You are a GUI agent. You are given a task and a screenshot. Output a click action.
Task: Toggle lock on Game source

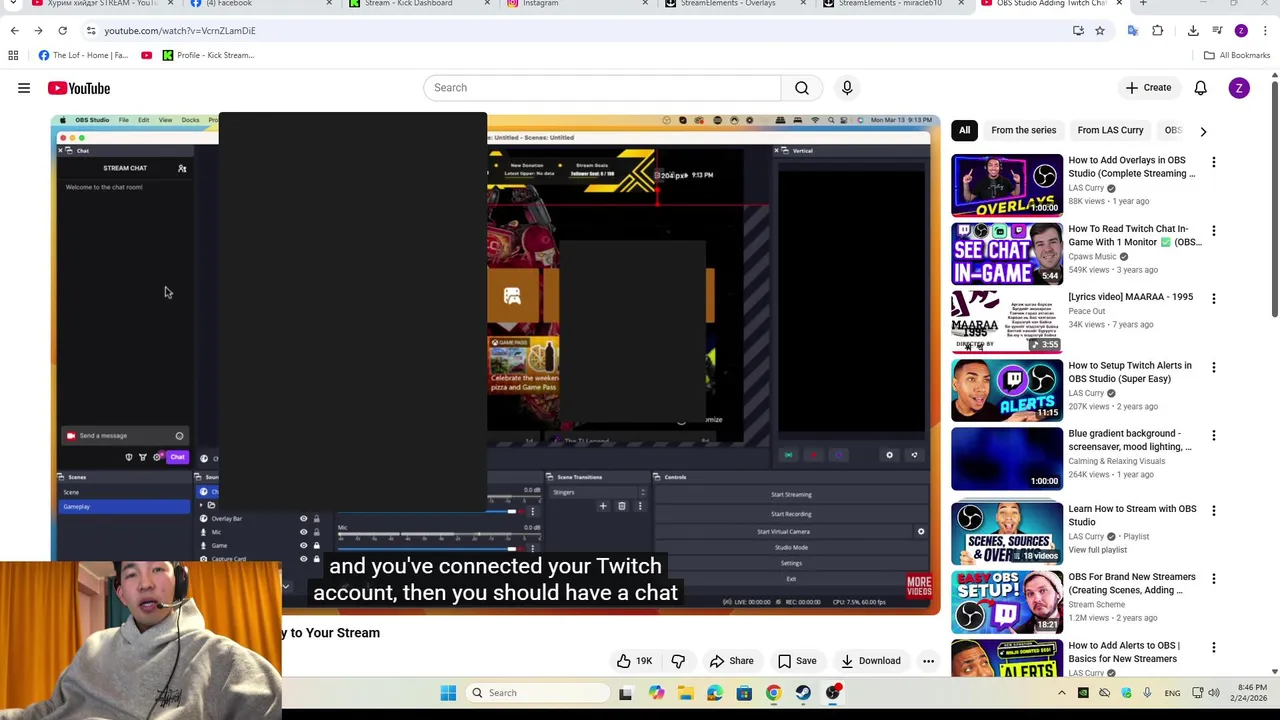[x=317, y=545]
